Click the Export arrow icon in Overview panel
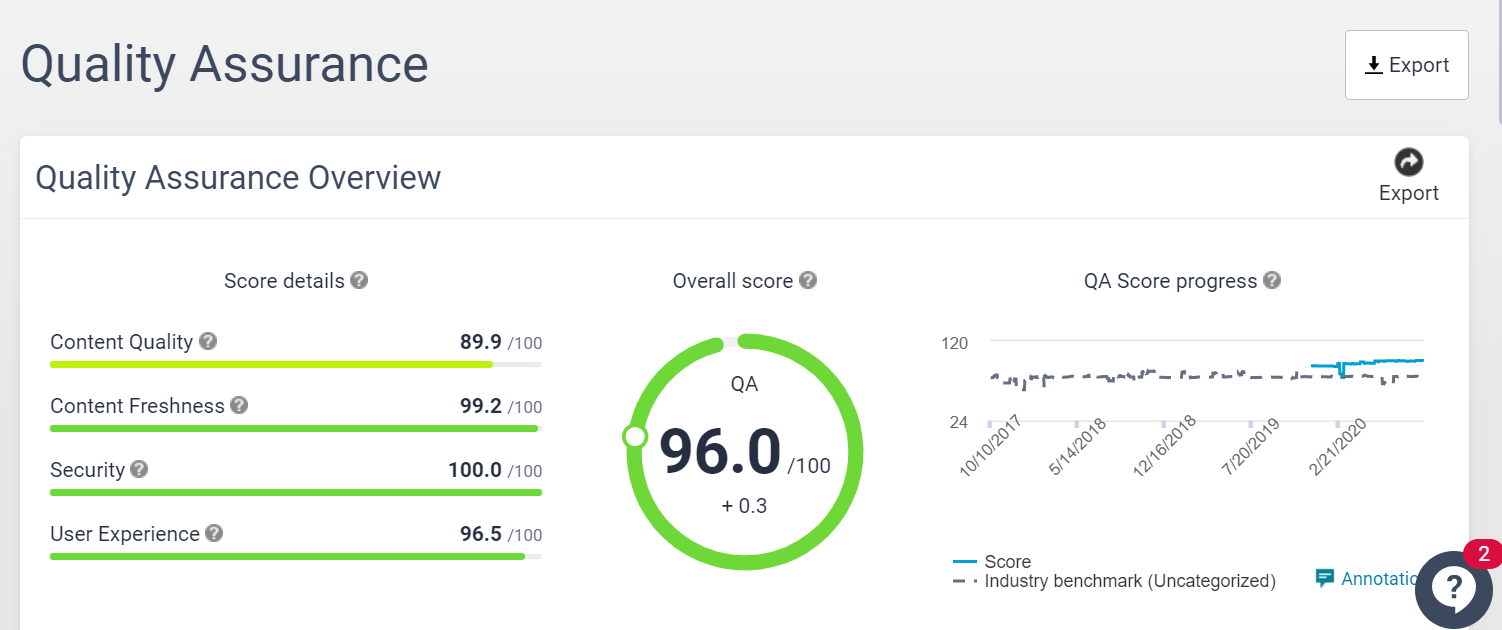The height and width of the screenshot is (630, 1502). click(x=1408, y=162)
